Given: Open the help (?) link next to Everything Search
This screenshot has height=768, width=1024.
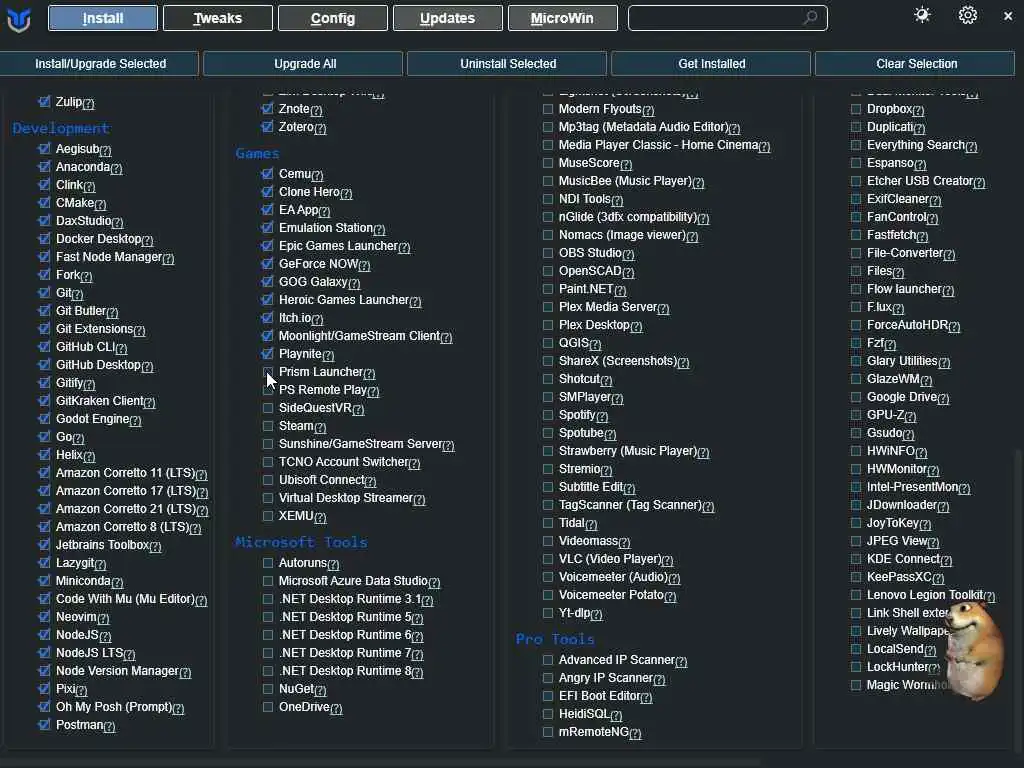Looking at the screenshot, I should click(x=971, y=146).
